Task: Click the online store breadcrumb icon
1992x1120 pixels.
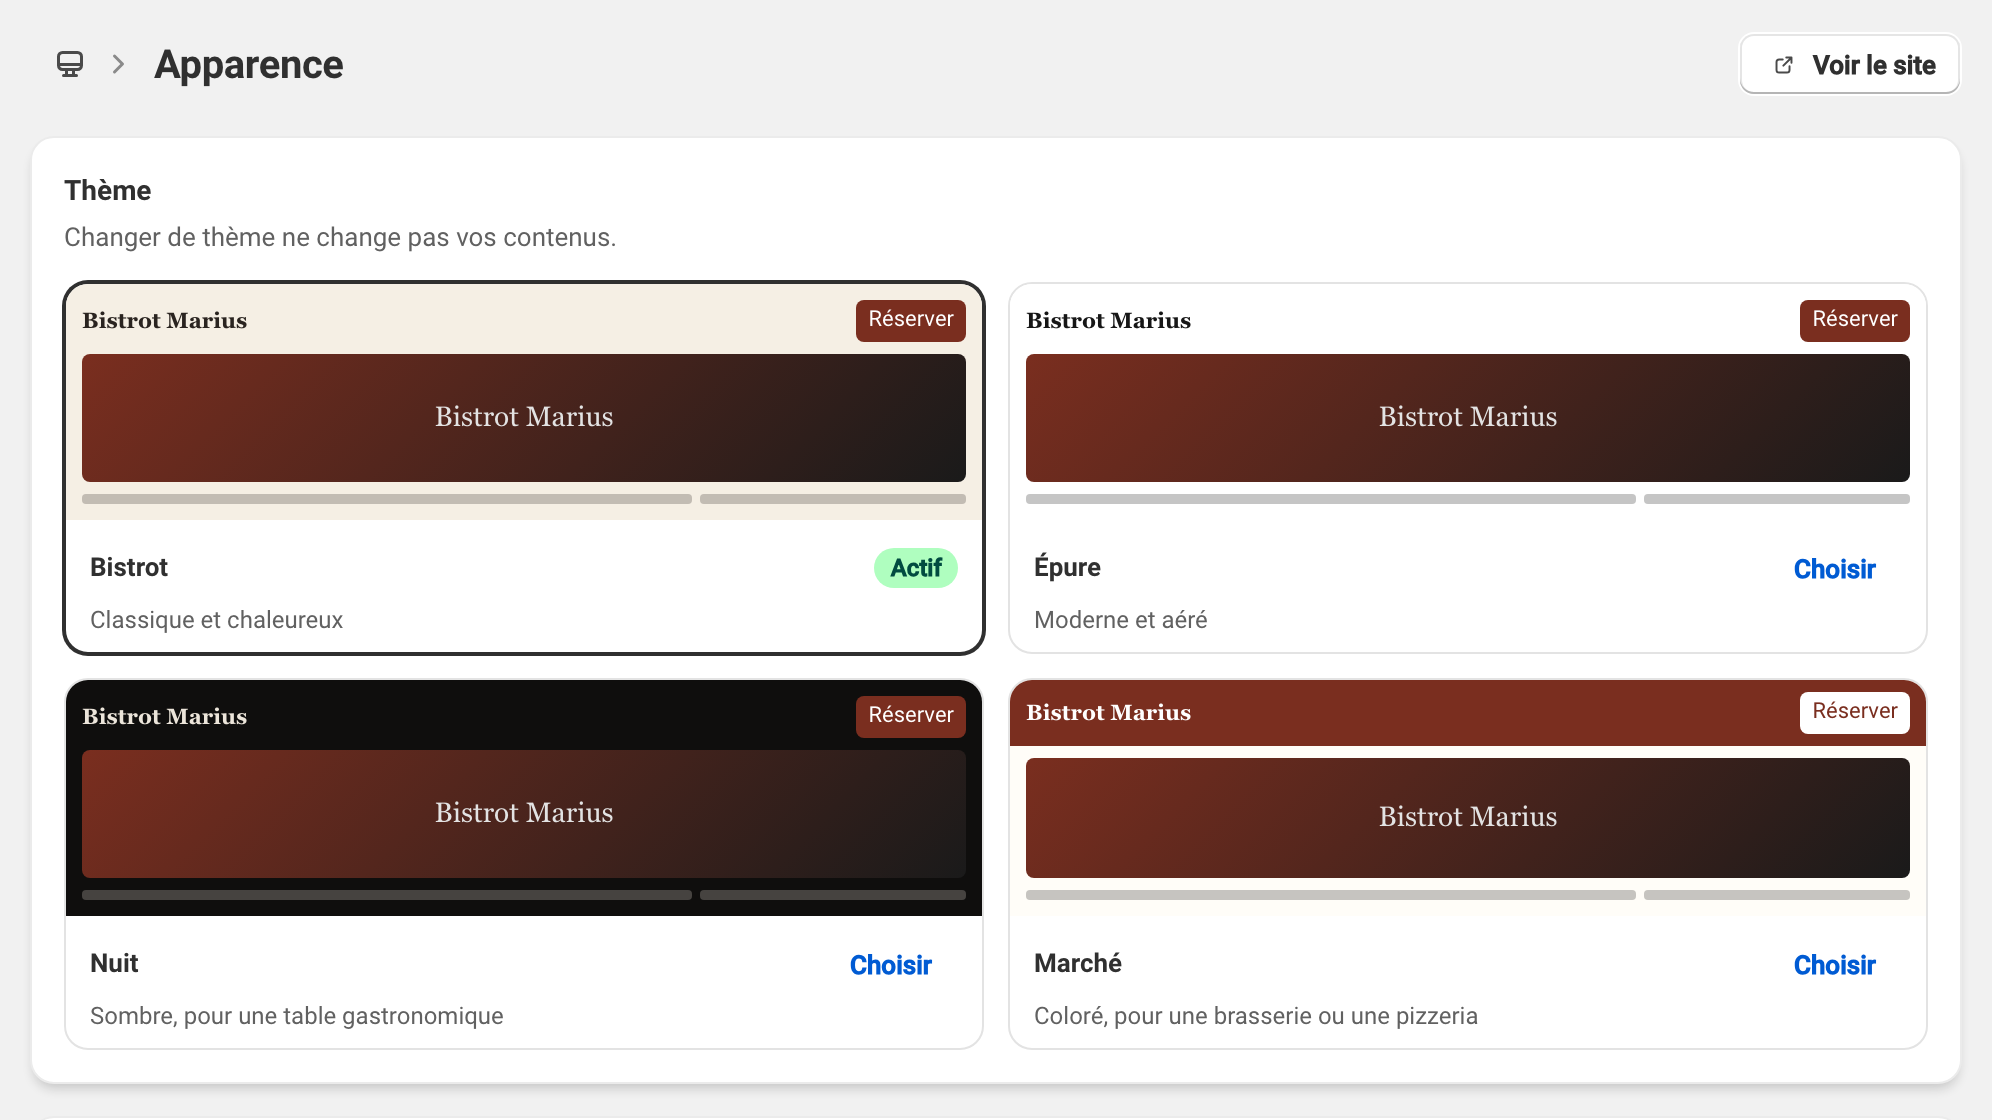Action: click(70, 64)
